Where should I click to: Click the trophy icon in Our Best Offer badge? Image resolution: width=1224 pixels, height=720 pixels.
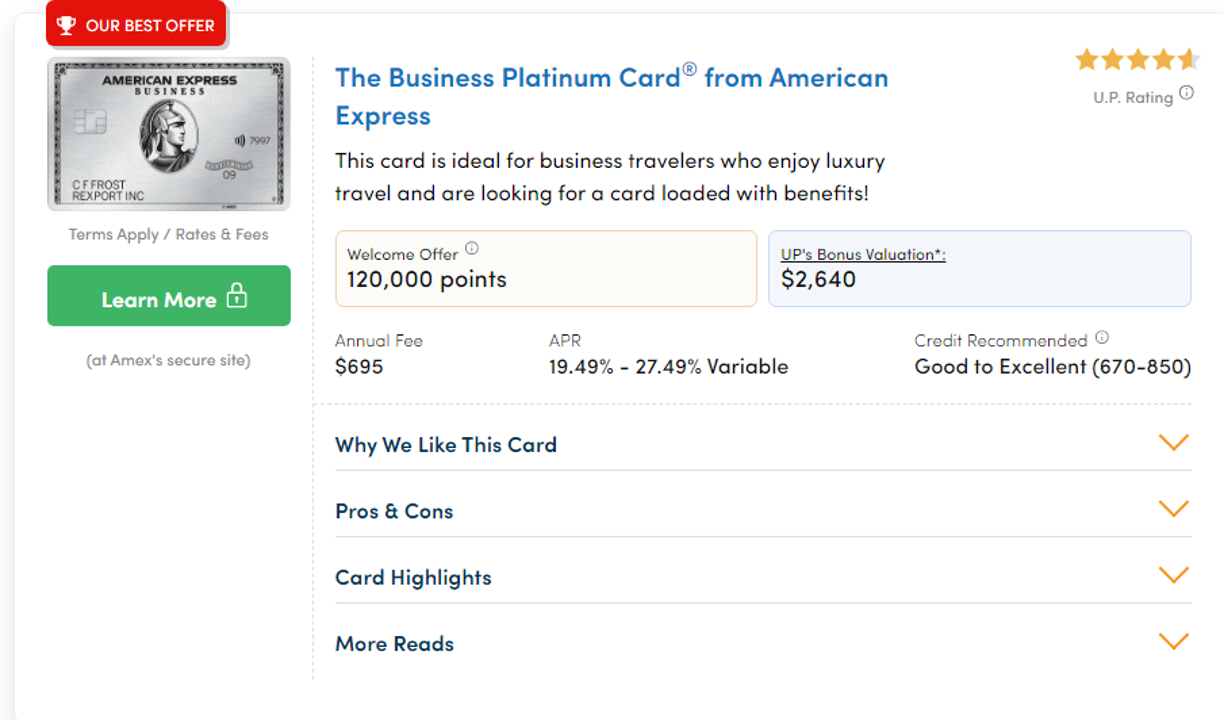coord(66,25)
